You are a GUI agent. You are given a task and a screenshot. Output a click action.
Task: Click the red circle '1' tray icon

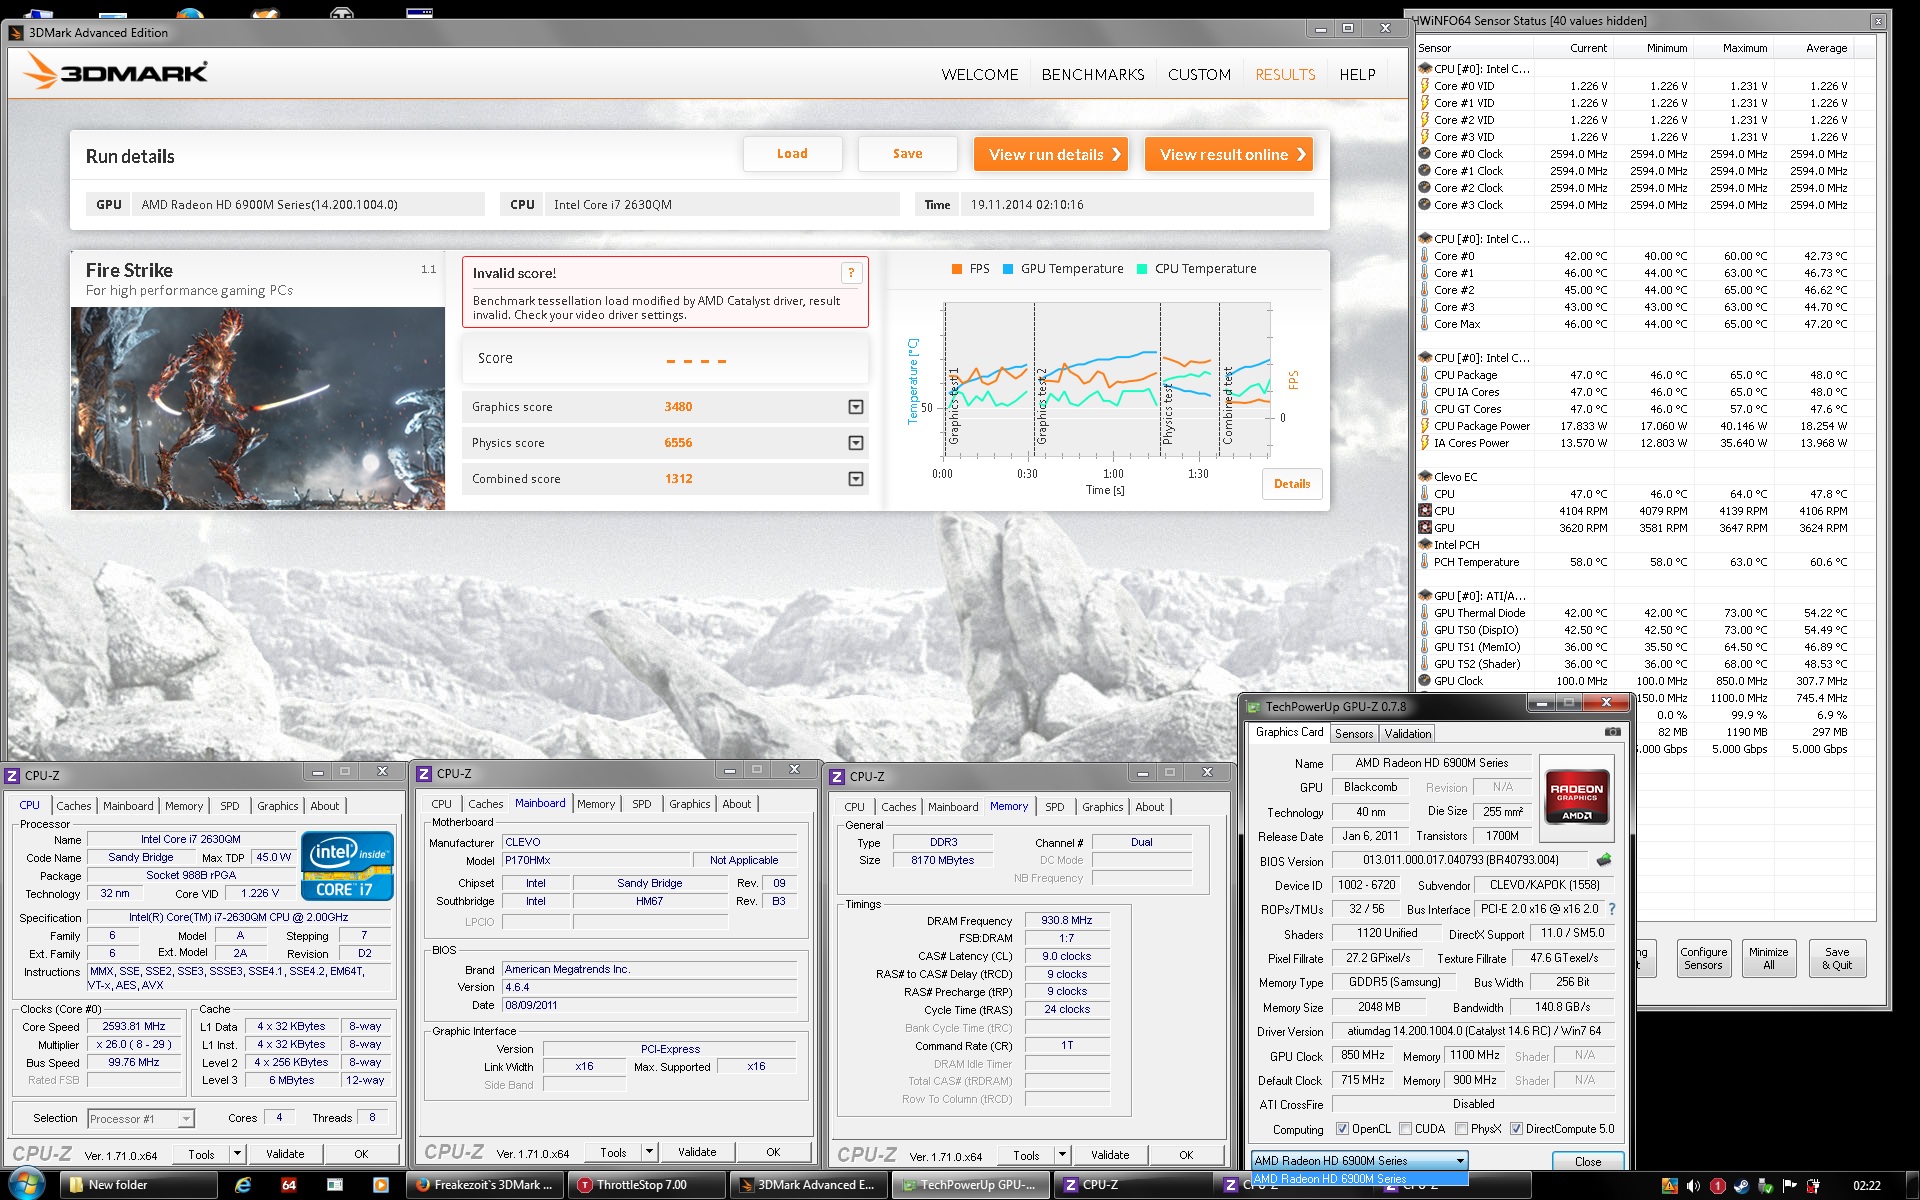(x=1718, y=1186)
